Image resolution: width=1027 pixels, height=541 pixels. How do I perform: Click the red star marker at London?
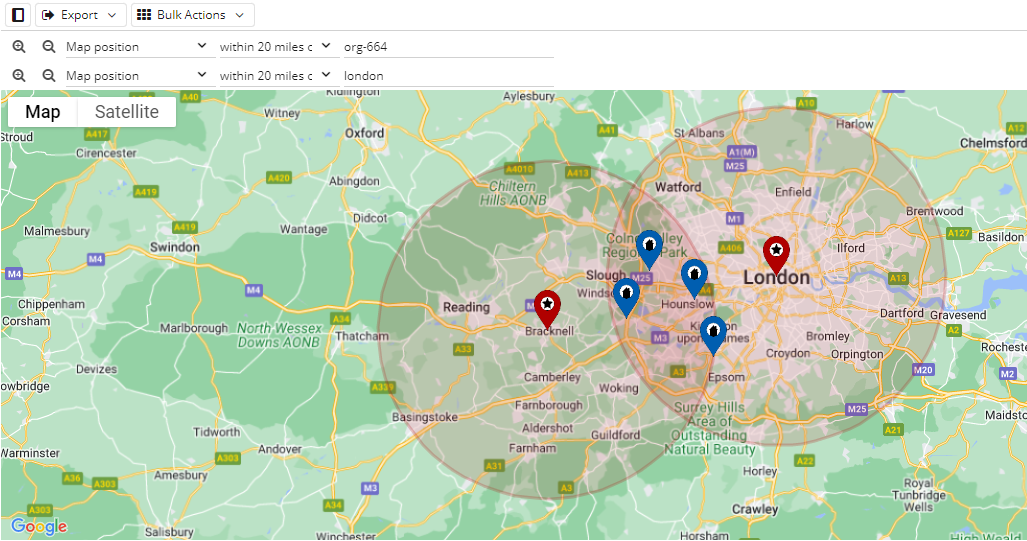[x=776, y=255]
